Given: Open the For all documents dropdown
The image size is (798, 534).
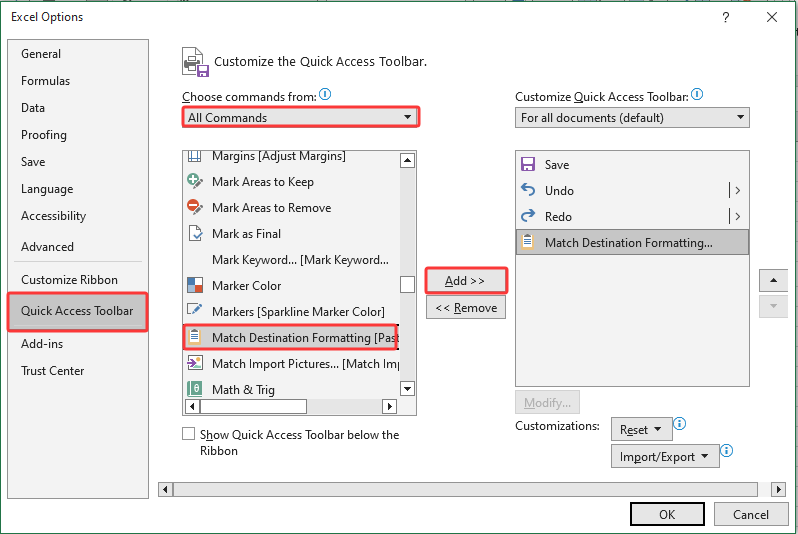Looking at the screenshot, I should coord(632,117).
